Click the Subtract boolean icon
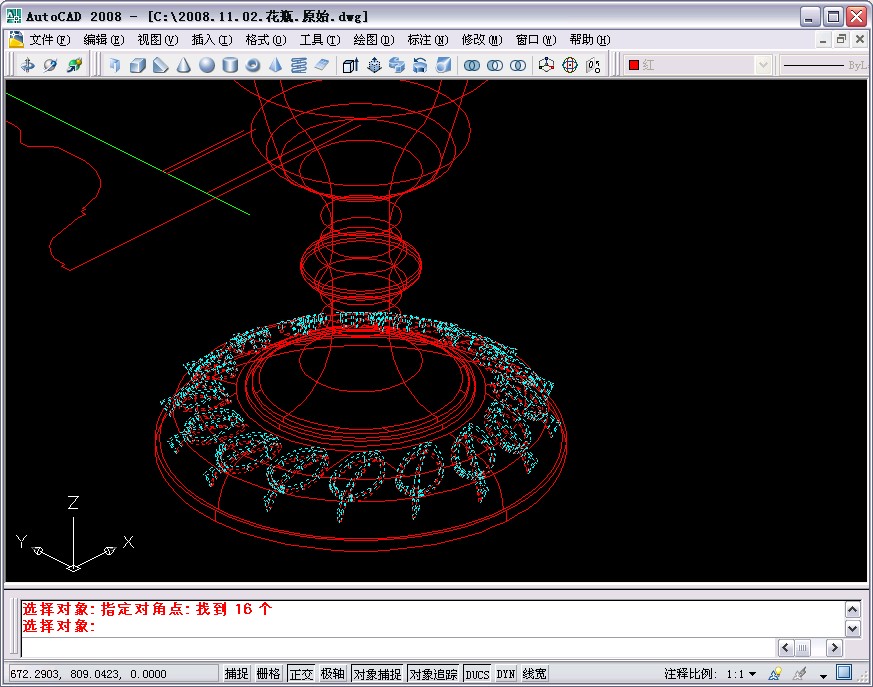Viewport: 873px width, 687px height. click(495, 65)
